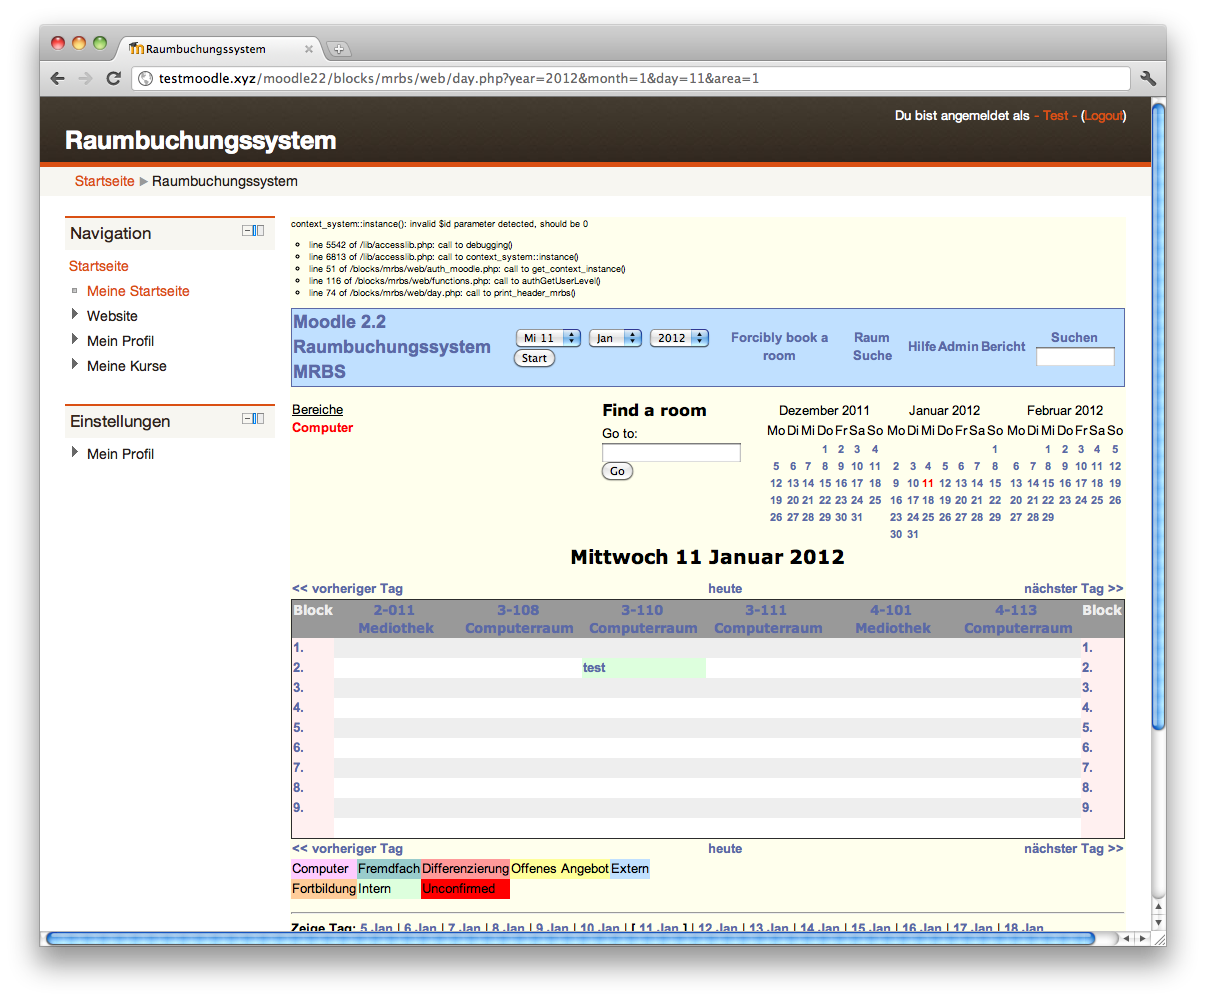This screenshot has height=1001, width=1206.
Task: Open the browser wrench settings menu
Action: (1148, 78)
